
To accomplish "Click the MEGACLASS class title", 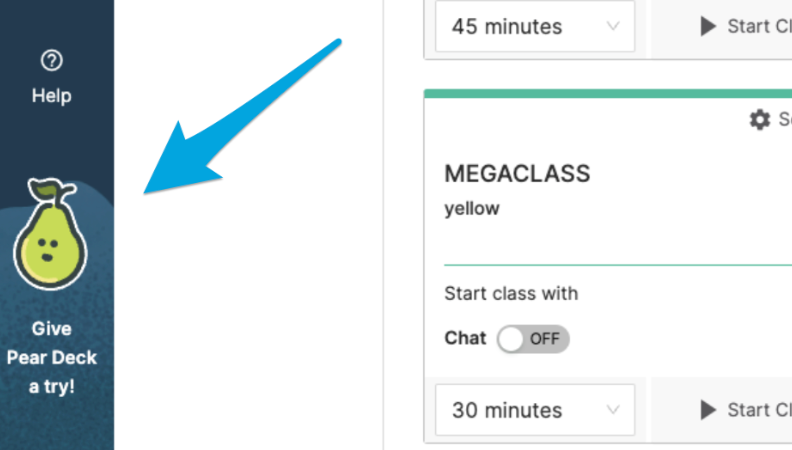I will [x=517, y=174].
